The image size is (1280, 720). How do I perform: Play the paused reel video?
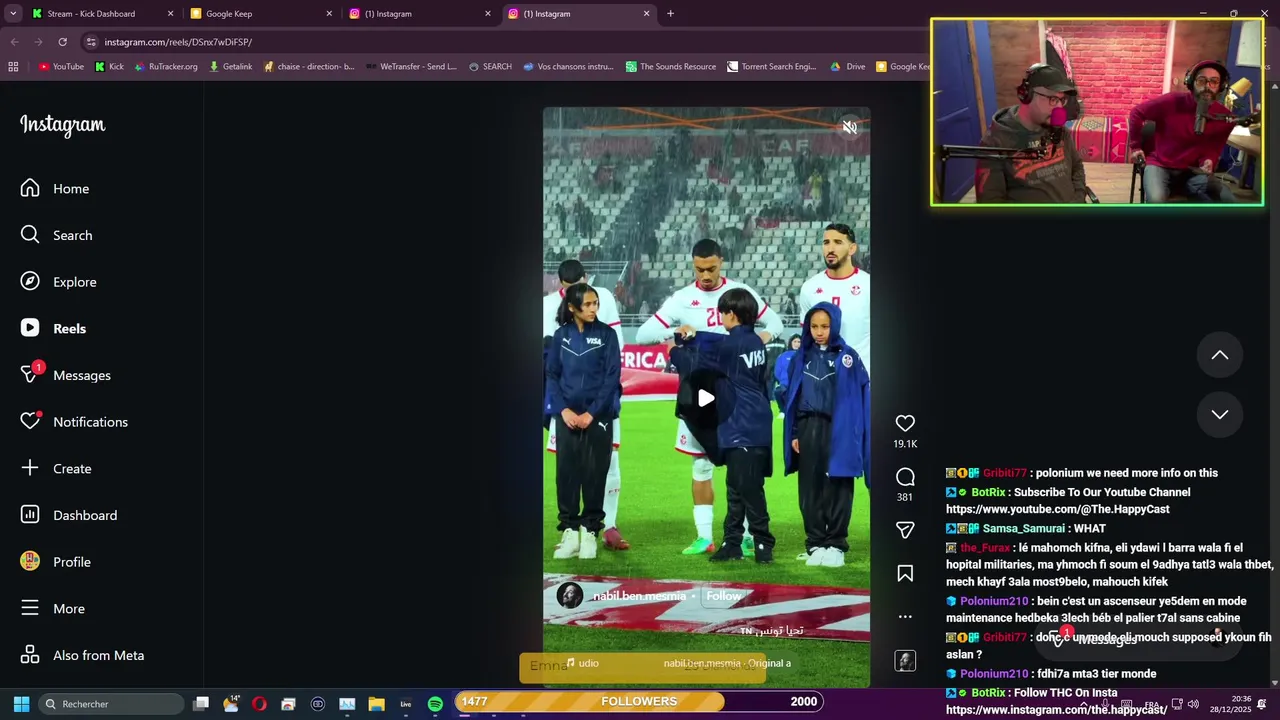pos(706,398)
